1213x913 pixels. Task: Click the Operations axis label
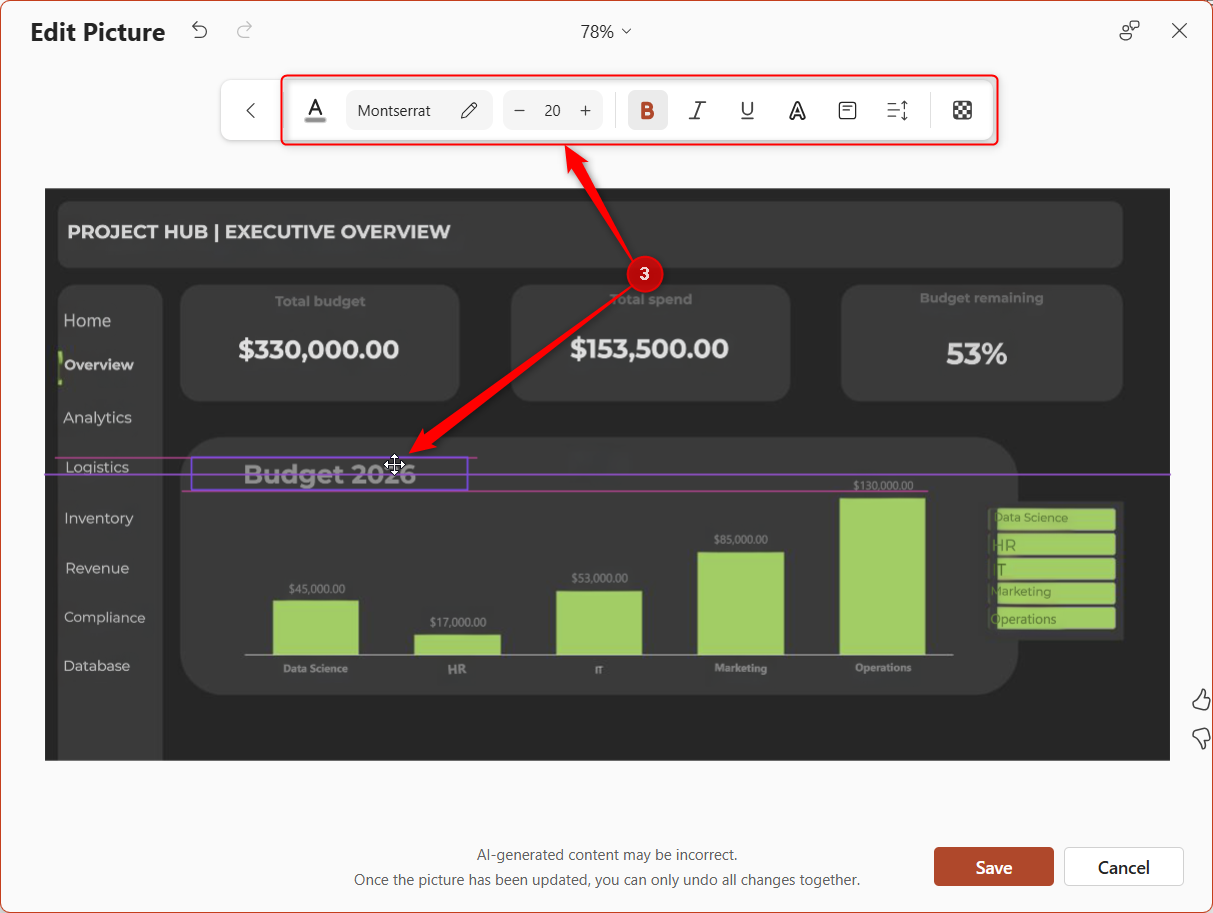[x=883, y=667]
